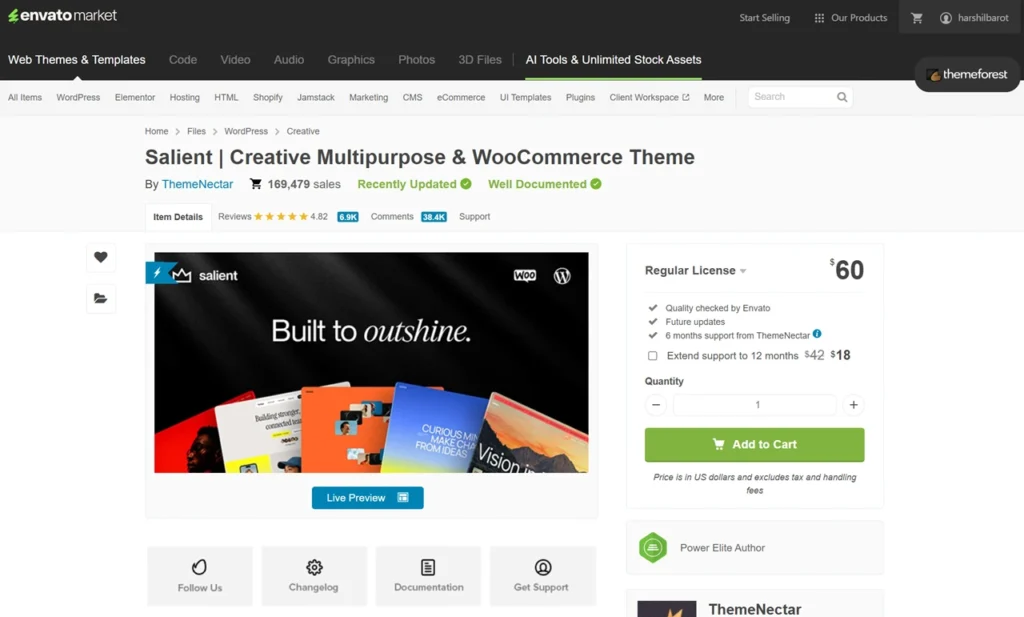Increase quantity with the plus button
1024x617 pixels.
pos(853,405)
